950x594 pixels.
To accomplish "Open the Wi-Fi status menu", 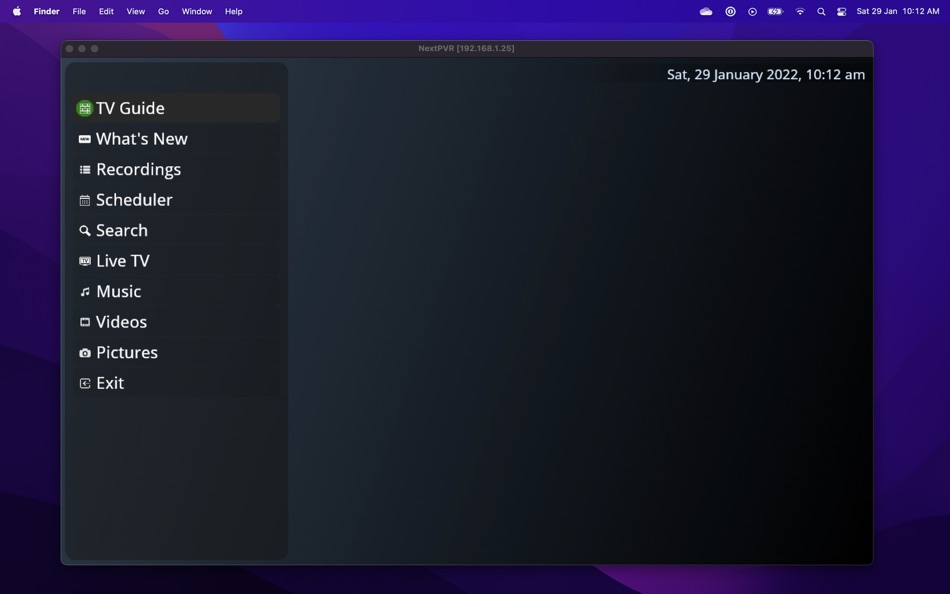I will 800,12.
